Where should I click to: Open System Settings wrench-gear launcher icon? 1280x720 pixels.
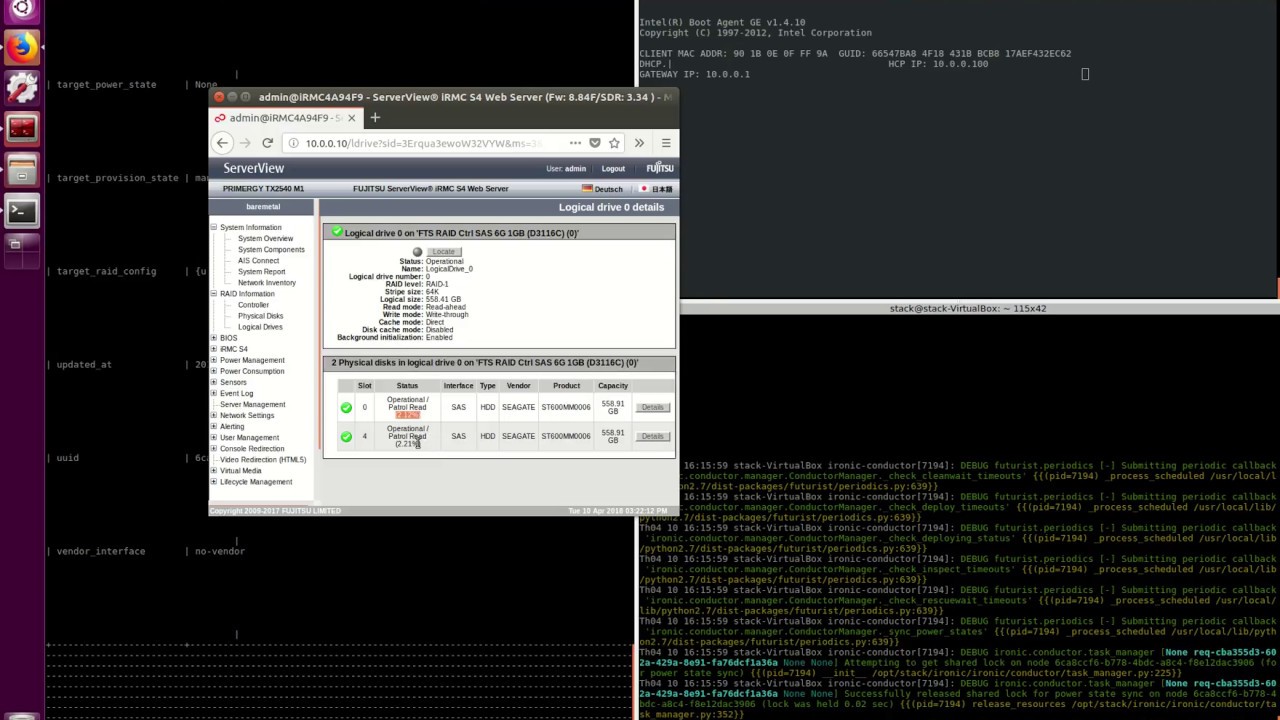[22, 88]
